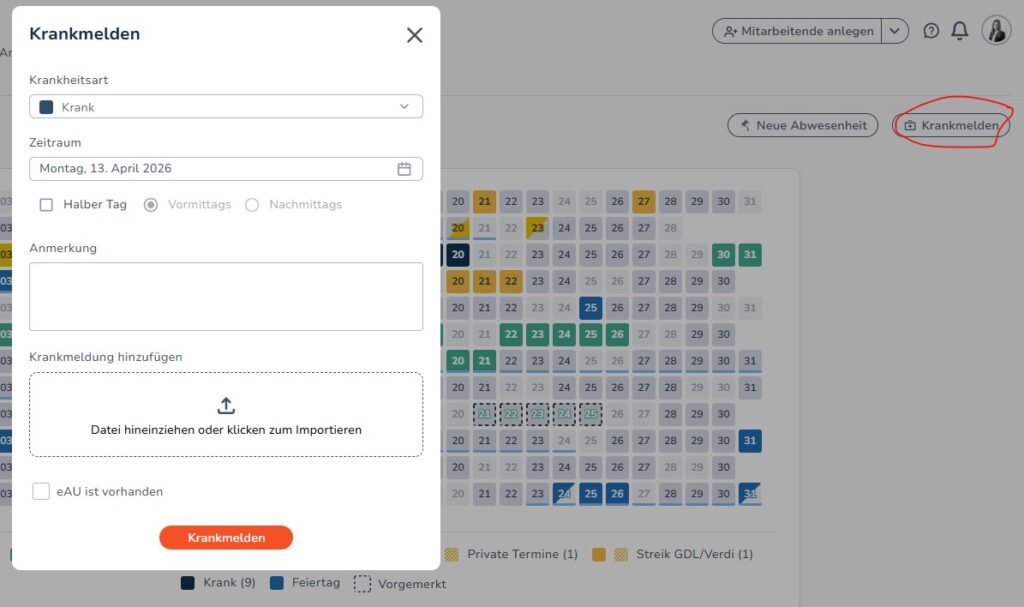Click the Mitarbeitende anlegen button
The height and width of the screenshot is (607, 1024).
tap(797, 31)
